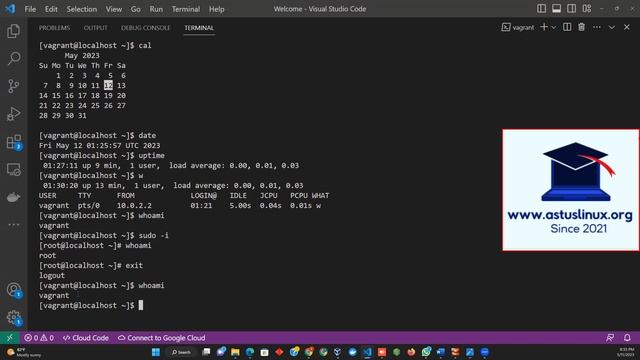This screenshot has width=640, height=360.
Task: Click 'Fri May 12 01:25:57 UTC 2023' output
Action: 100,145
